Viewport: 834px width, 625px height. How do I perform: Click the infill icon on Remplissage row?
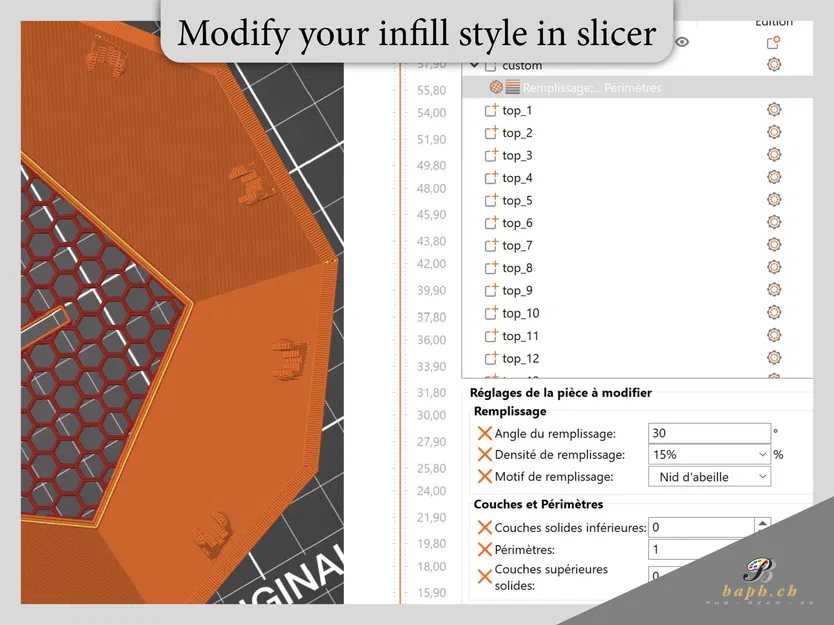[x=496, y=87]
